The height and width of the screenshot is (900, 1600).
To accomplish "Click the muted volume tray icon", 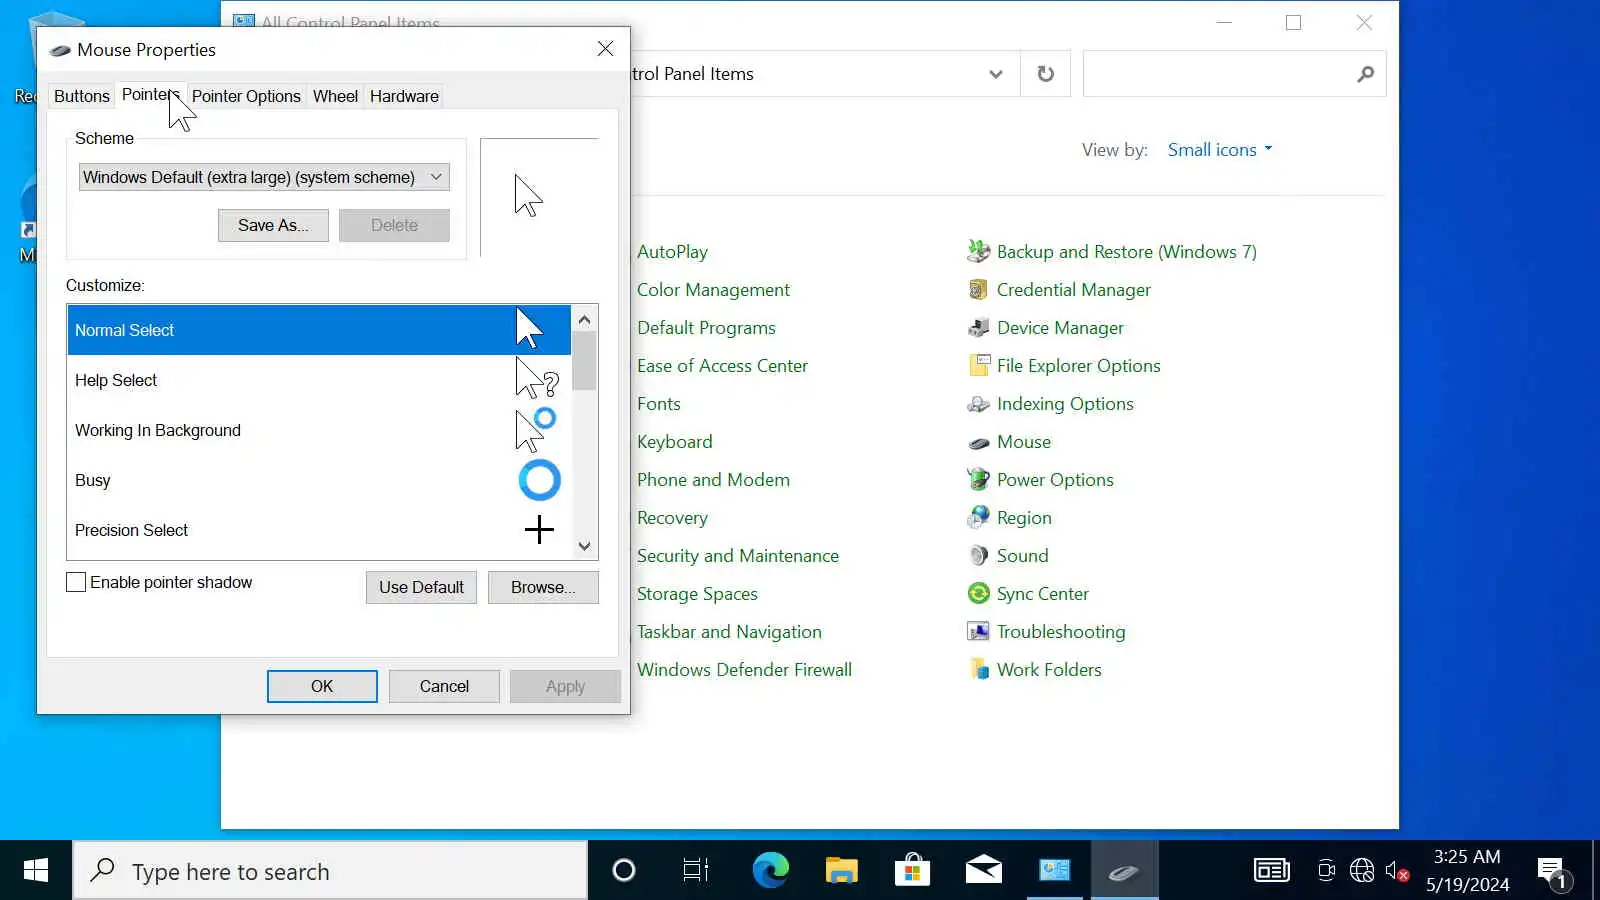I will click(x=1397, y=871).
